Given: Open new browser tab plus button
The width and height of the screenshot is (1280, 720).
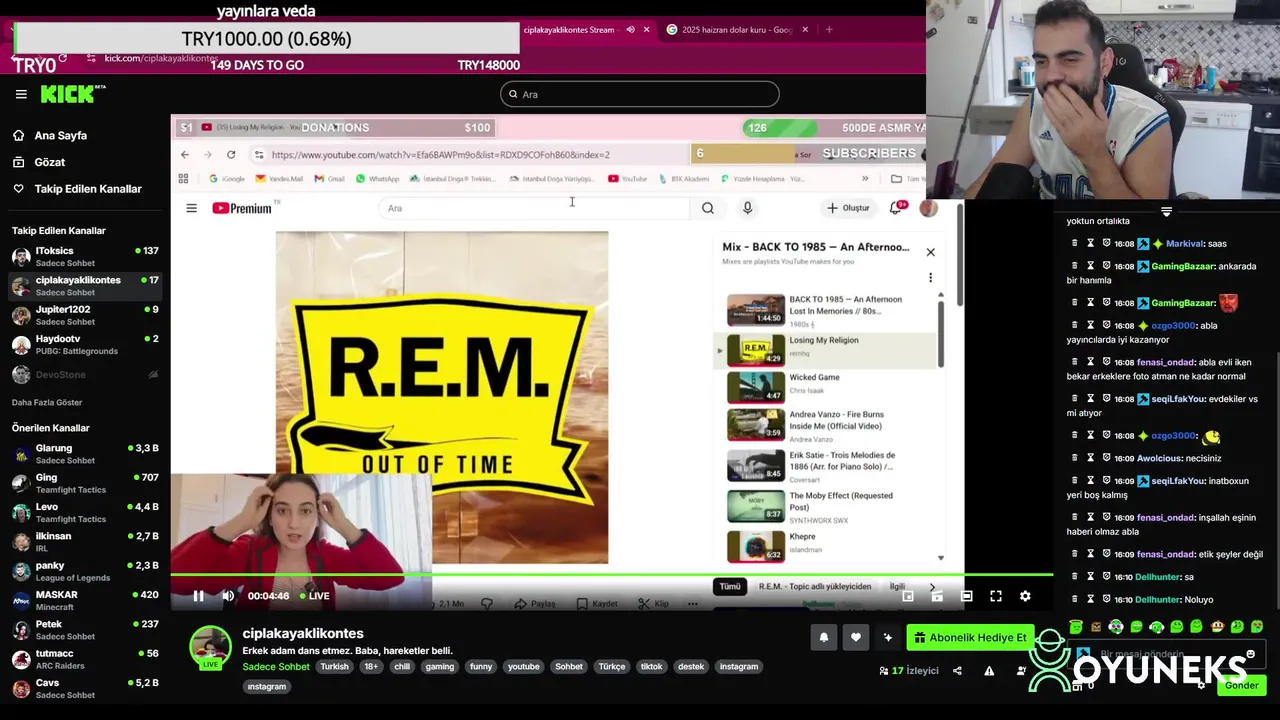Looking at the screenshot, I should (829, 30).
